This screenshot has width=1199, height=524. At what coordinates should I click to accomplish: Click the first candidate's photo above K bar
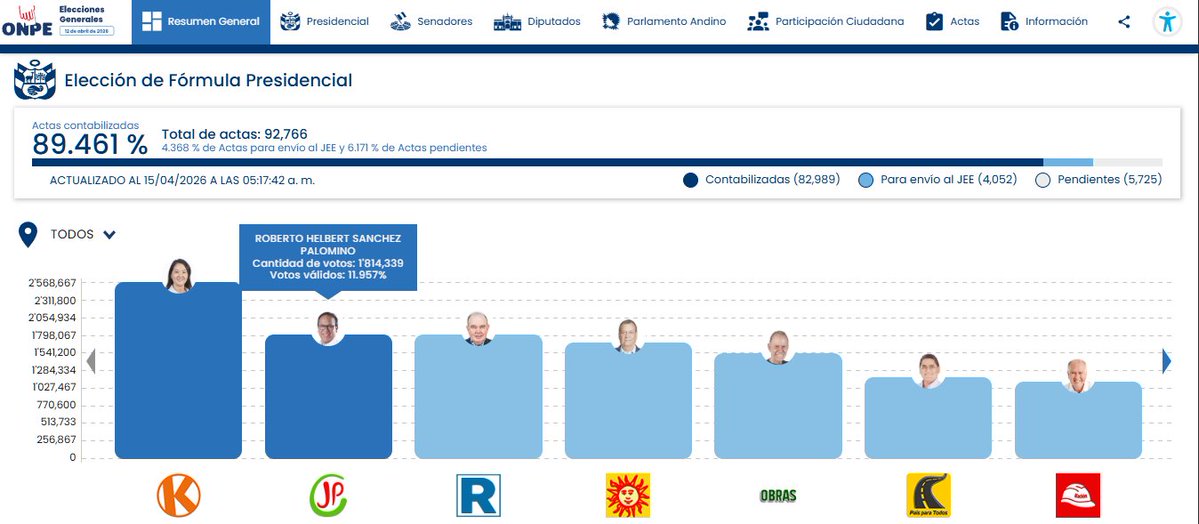[179, 276]
